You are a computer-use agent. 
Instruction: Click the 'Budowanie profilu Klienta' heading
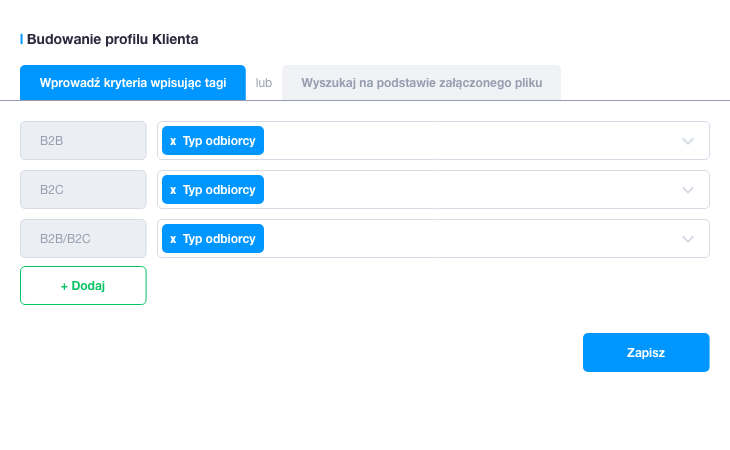point(112,39)
